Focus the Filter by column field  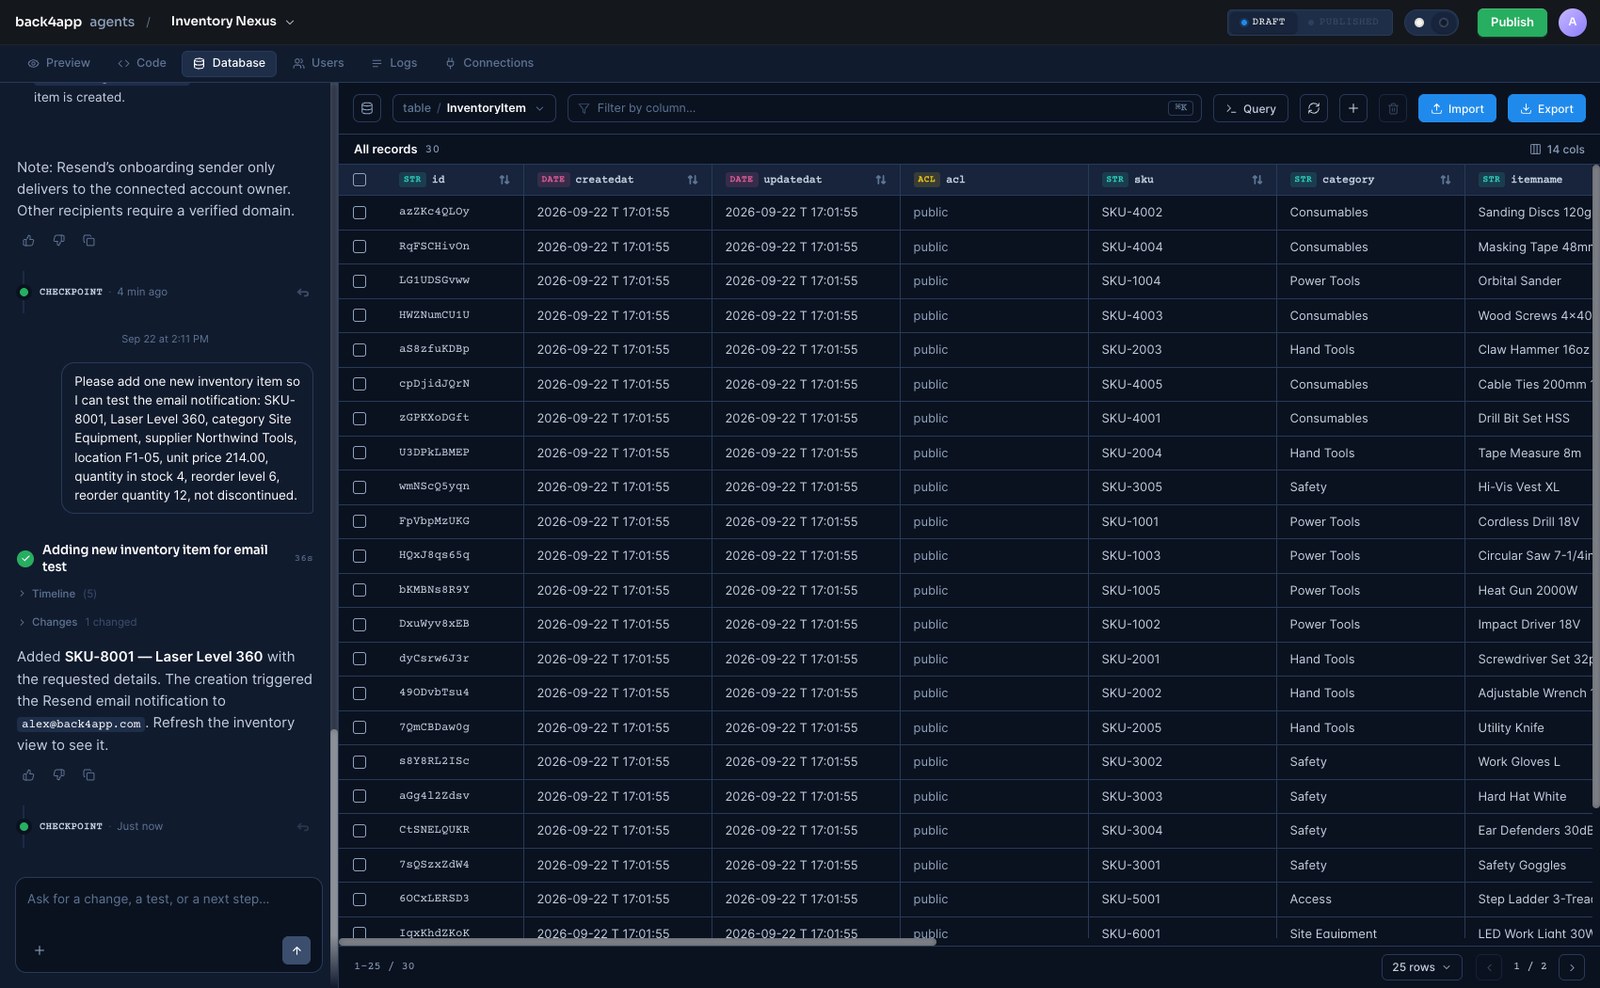pos(885,108)
